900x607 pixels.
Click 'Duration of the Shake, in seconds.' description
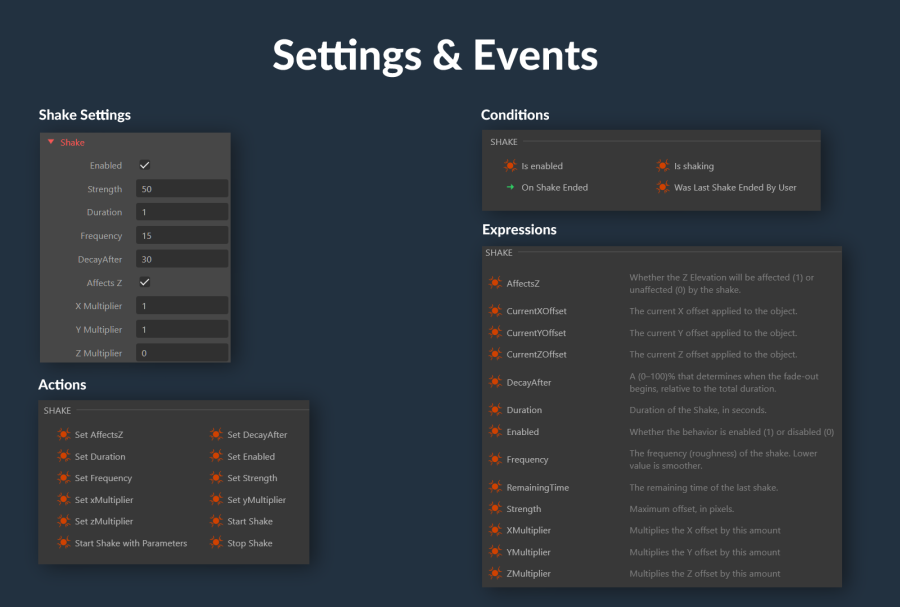coord(698,410)
